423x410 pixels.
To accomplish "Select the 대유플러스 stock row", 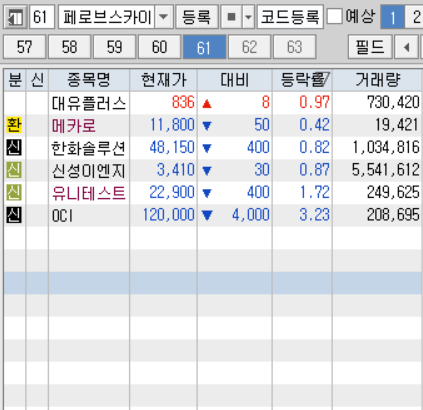I will coord(213,103).
